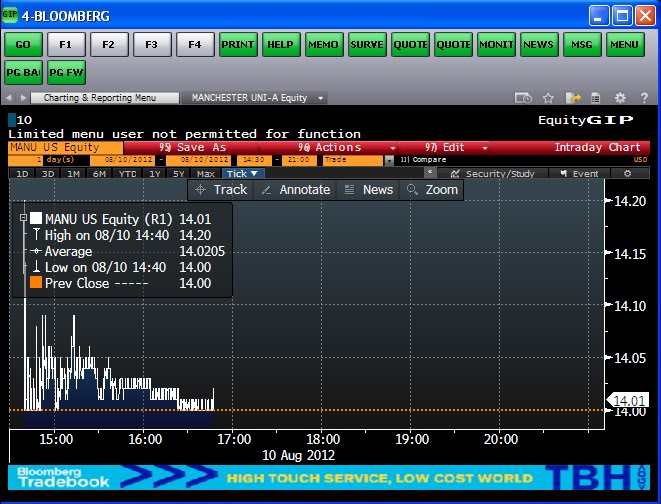
Task: Open Charting & Reporting Menu tab
Action: [x=105, y=98]
